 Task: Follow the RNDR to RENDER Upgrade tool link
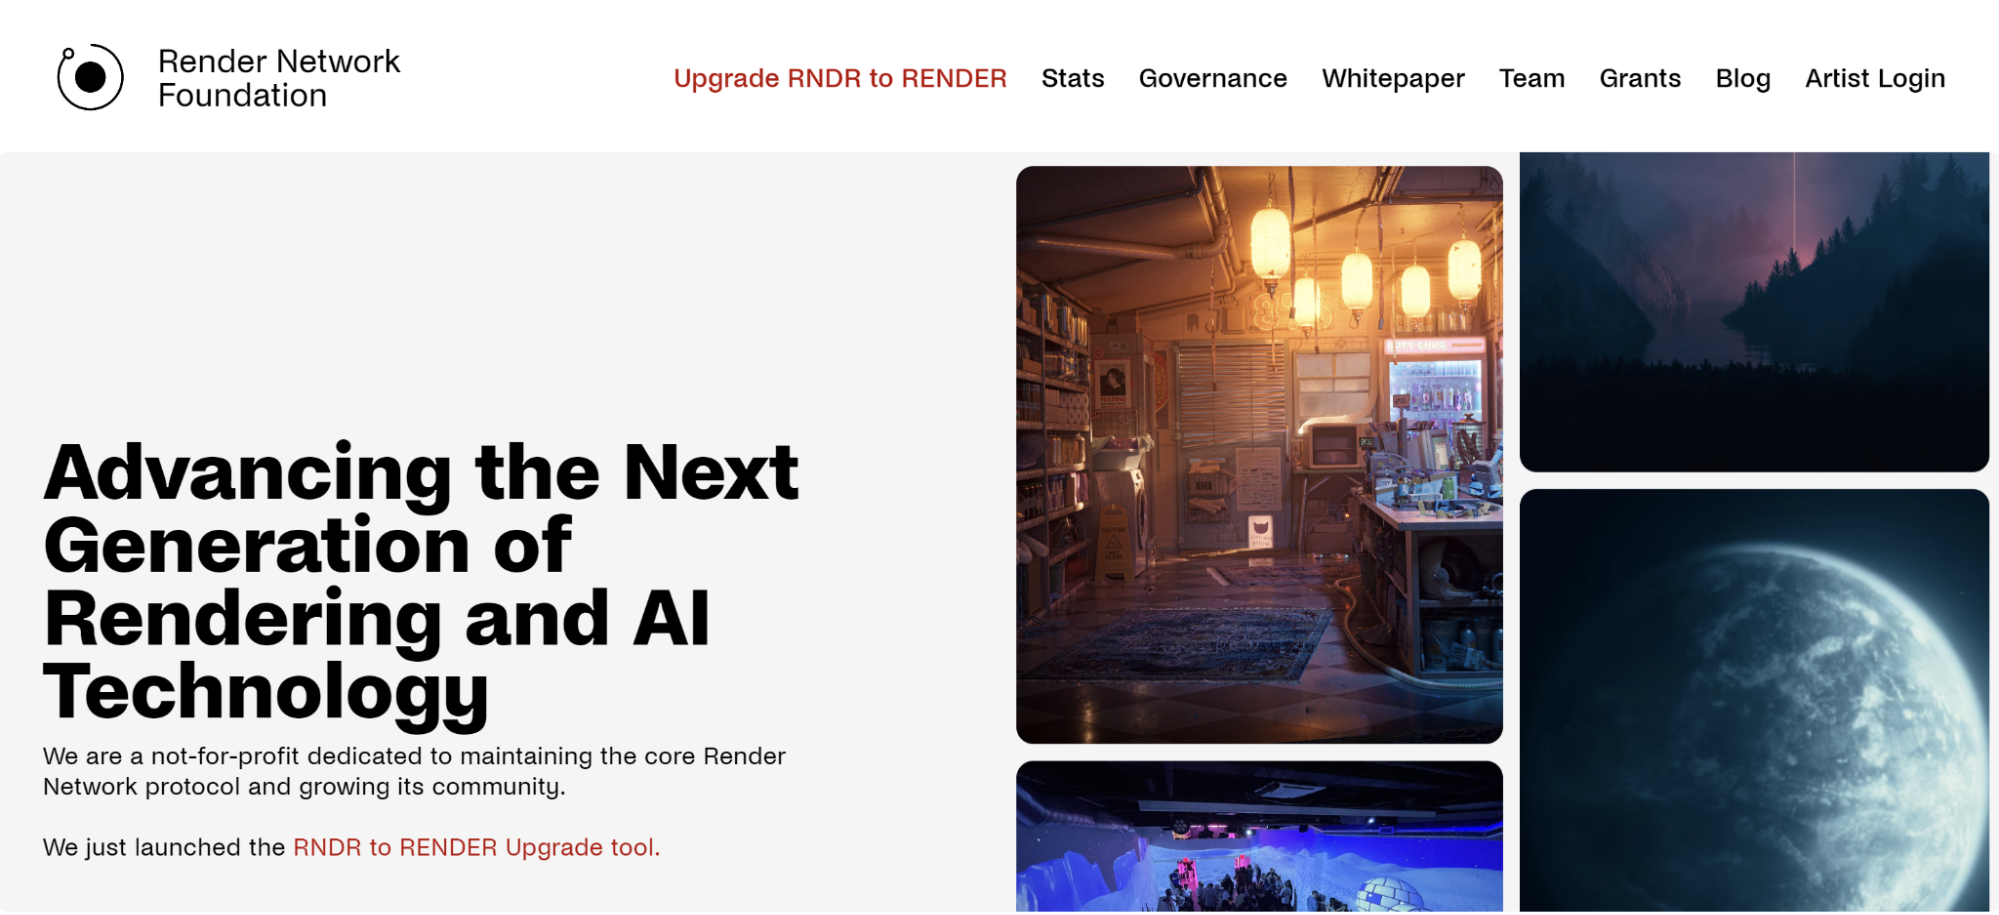tap(476, 847)
